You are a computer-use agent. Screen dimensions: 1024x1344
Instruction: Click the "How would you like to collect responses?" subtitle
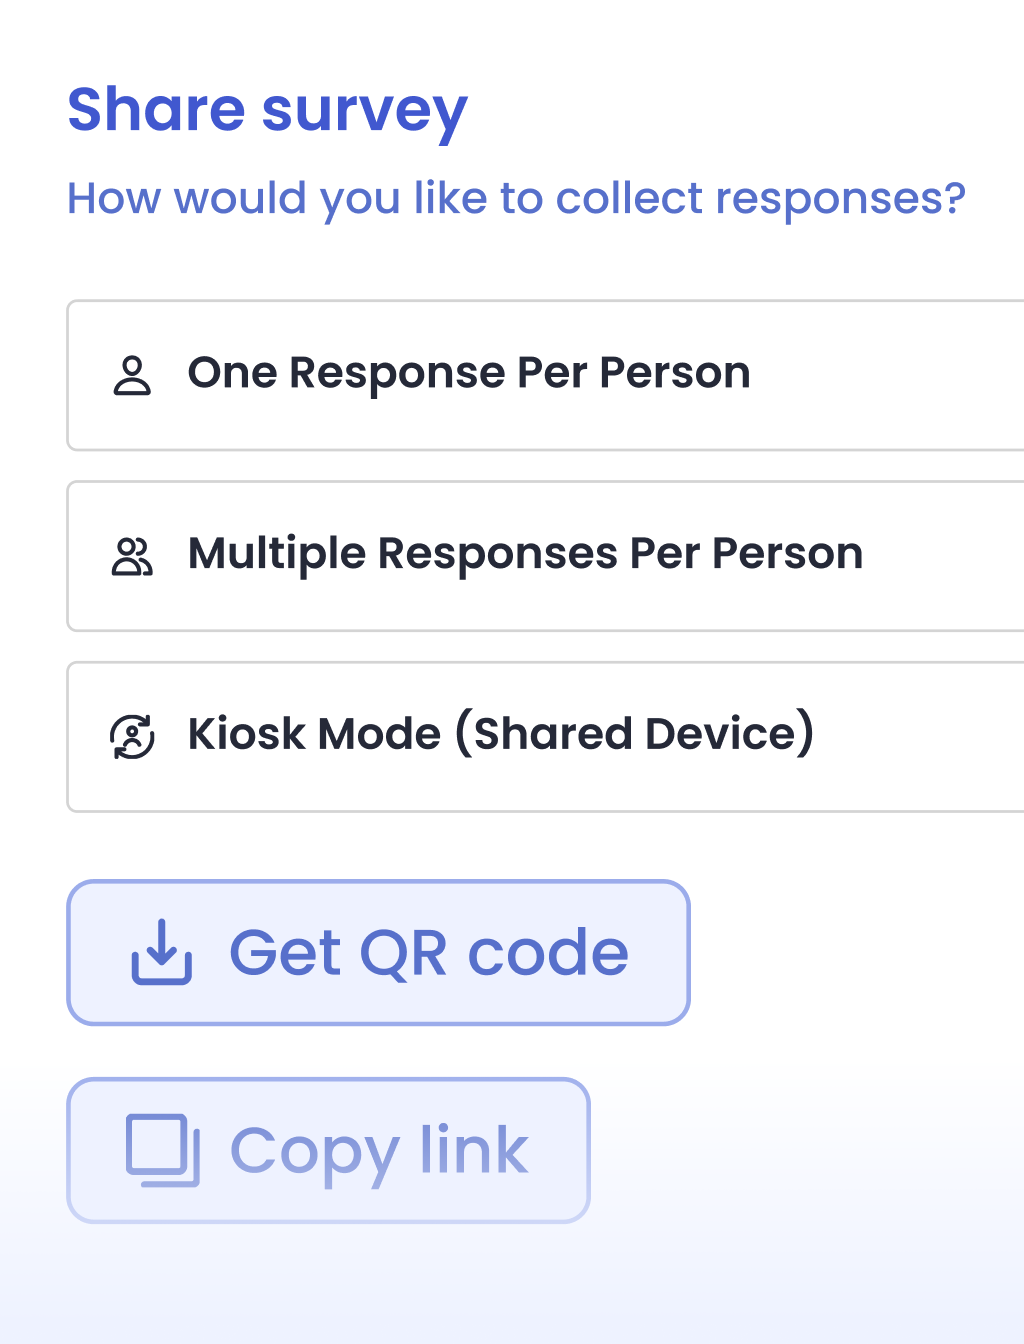coord(516,198)
